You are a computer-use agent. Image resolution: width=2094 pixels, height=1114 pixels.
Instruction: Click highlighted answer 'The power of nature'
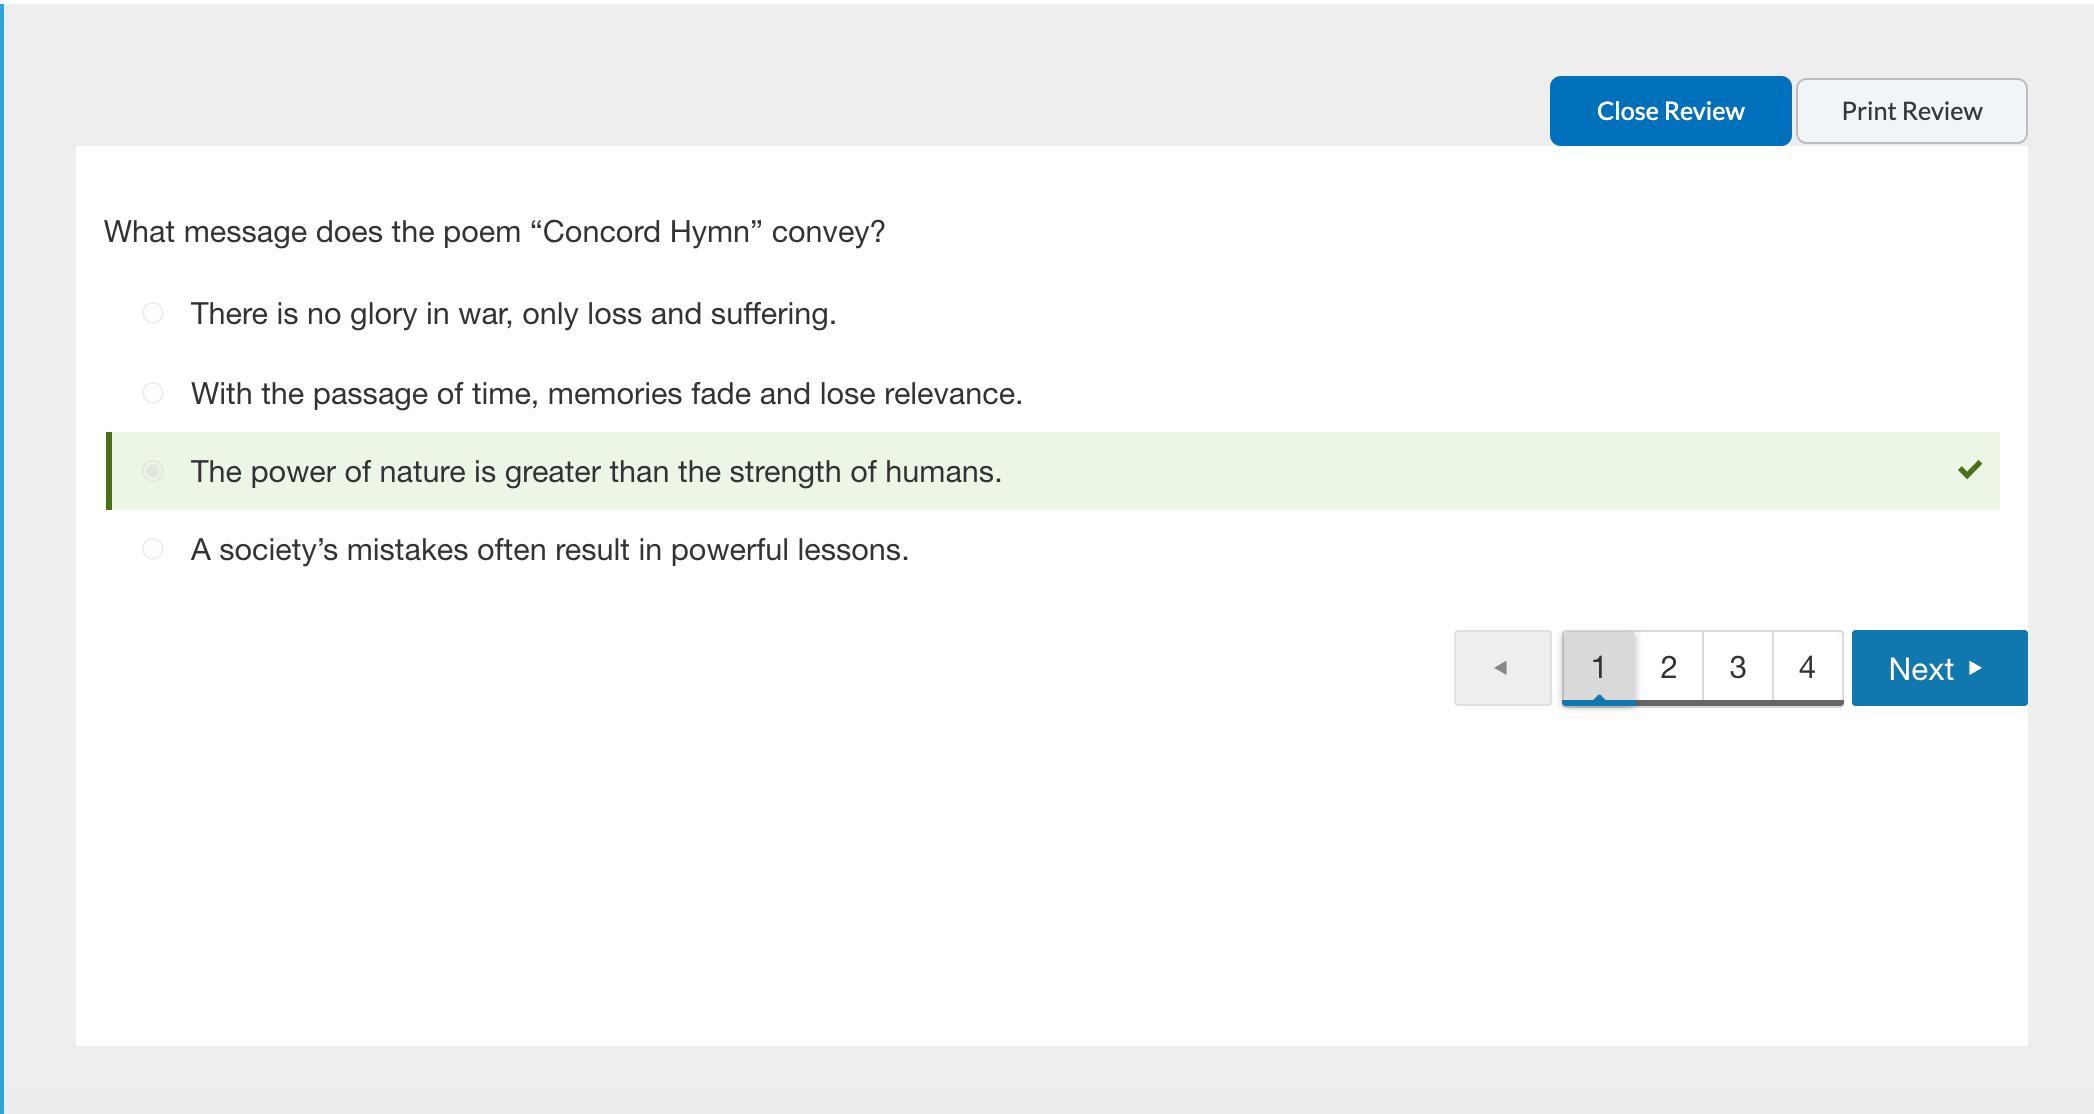click(x=596, y=472)
